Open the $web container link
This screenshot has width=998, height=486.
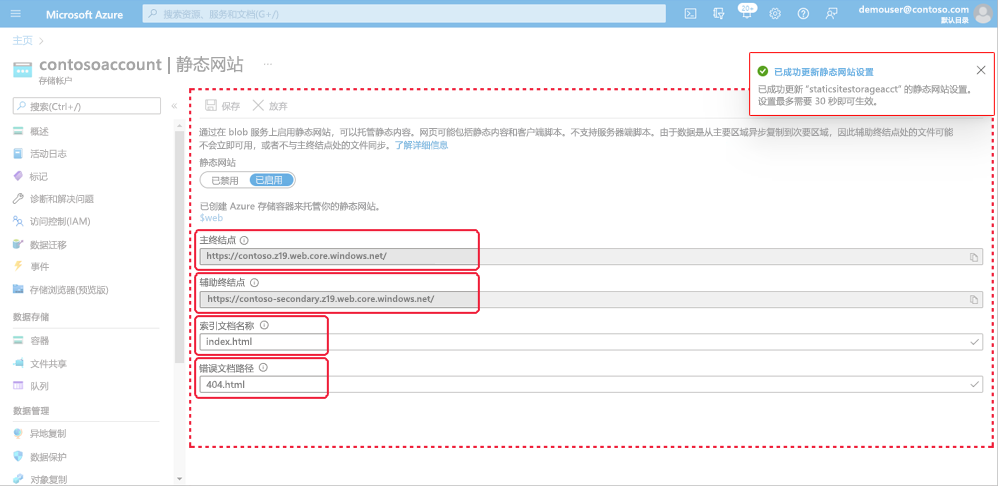[x=211, y=218]
